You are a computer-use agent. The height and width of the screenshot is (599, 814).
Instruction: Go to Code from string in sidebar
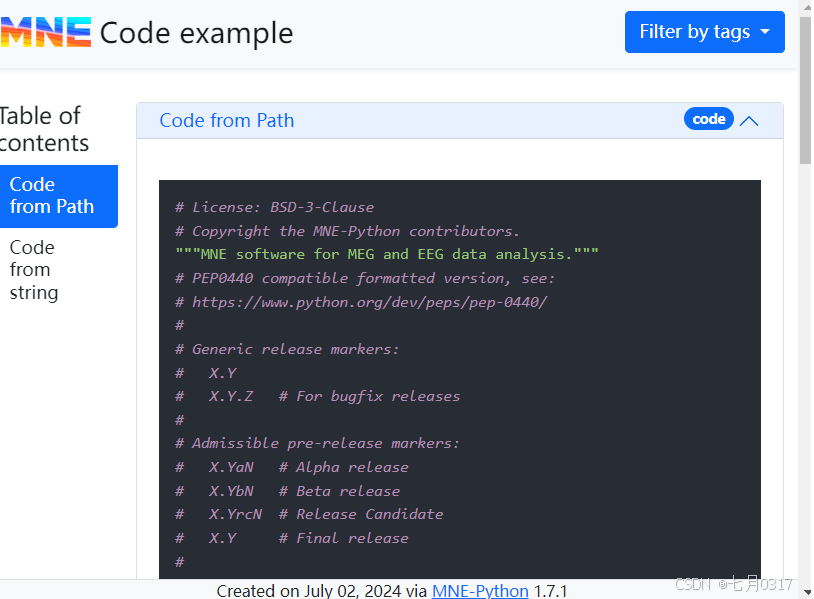34,270
